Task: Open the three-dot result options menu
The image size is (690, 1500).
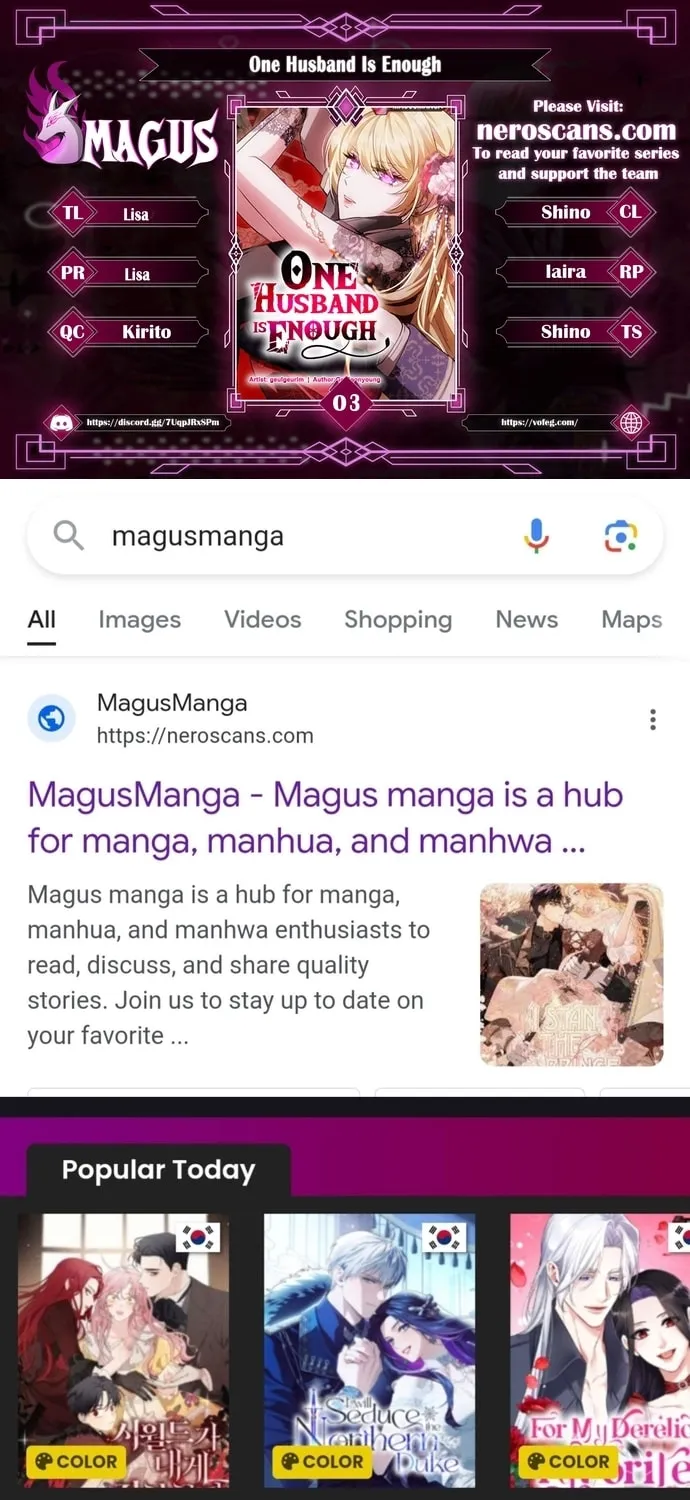Action: point(653,719)
